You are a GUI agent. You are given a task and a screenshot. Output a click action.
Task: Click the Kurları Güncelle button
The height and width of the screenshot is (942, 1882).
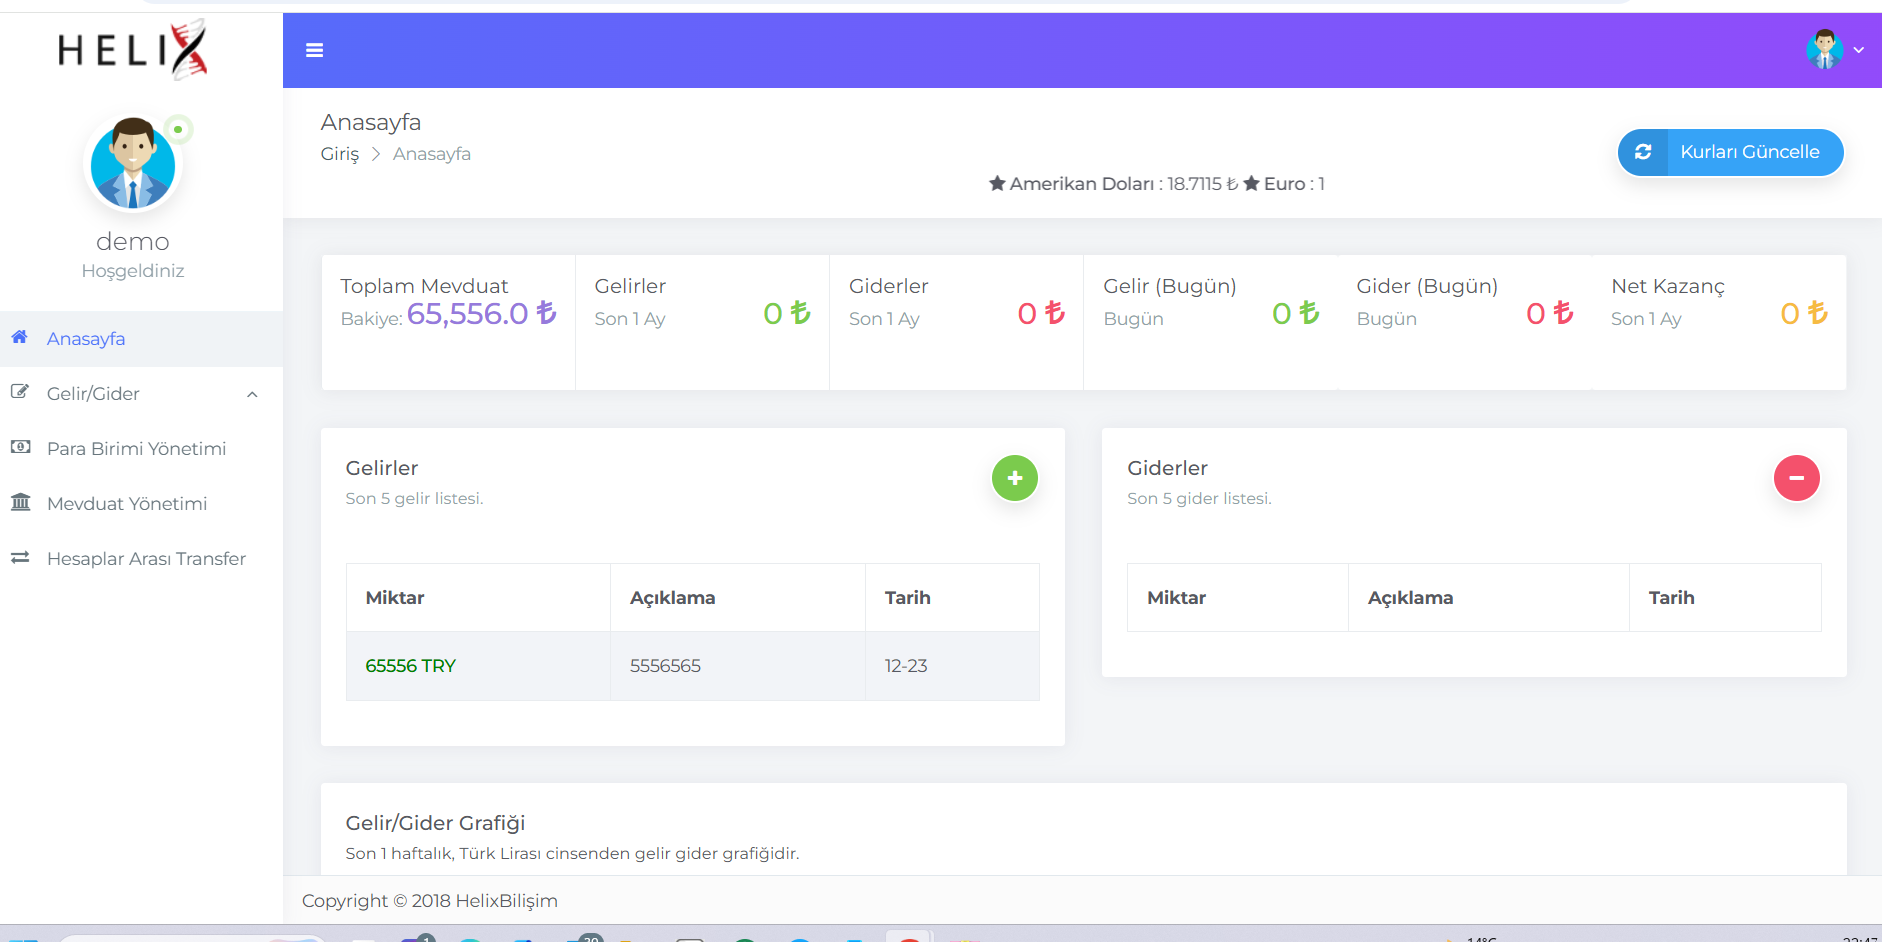click(1730, 152)
